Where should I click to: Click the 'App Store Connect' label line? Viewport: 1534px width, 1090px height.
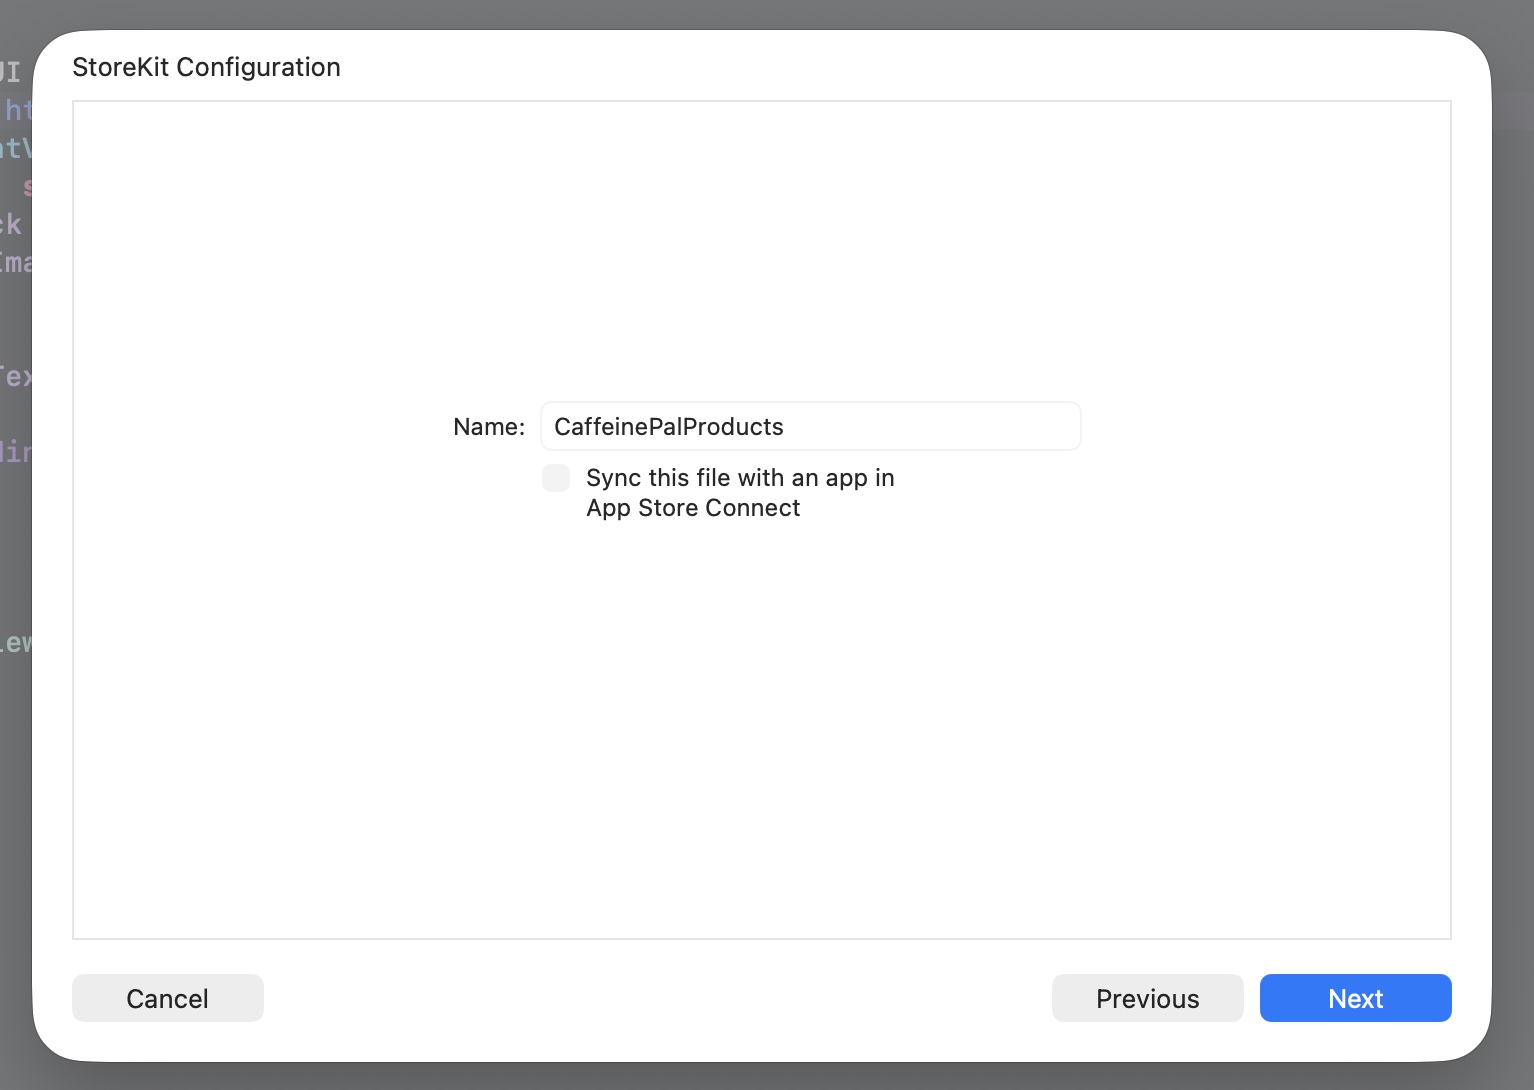click(x=693, y=508)
